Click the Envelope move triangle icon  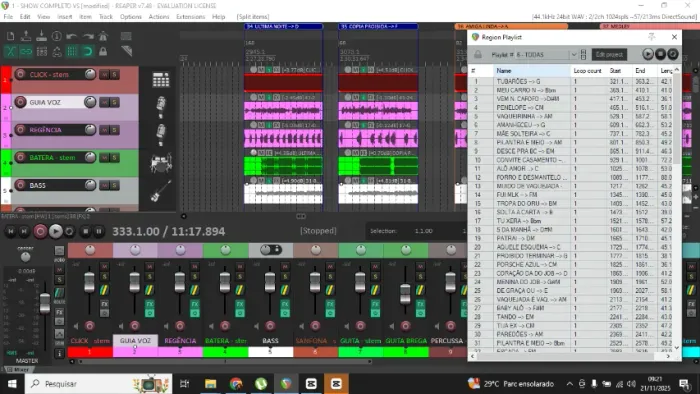(x=57, y=51)
